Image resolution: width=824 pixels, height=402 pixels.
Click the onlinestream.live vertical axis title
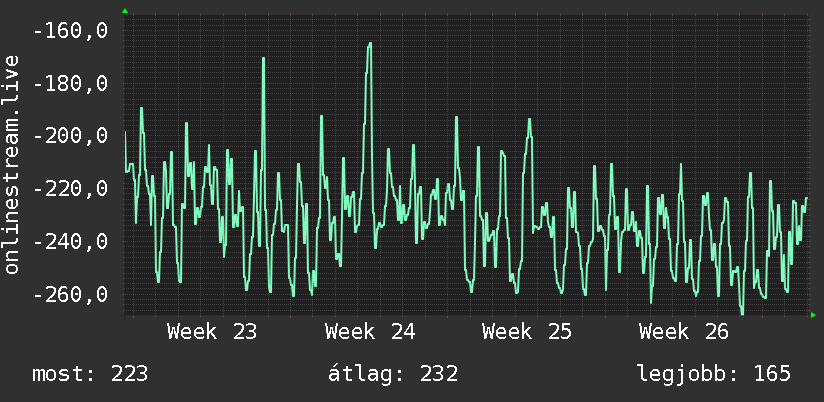(x=12, y=164)
